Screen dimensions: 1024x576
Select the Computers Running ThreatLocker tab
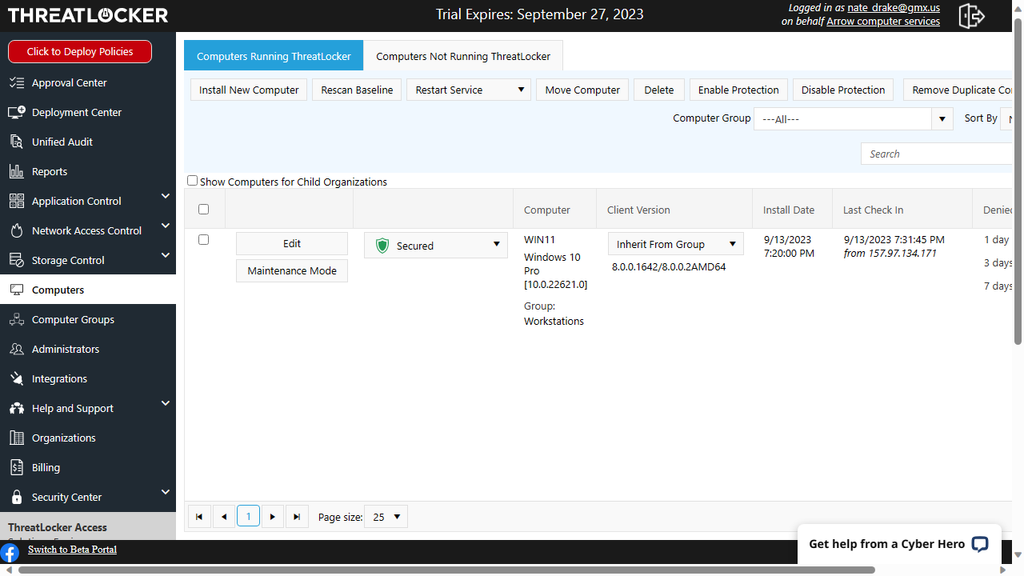(273, 56)
